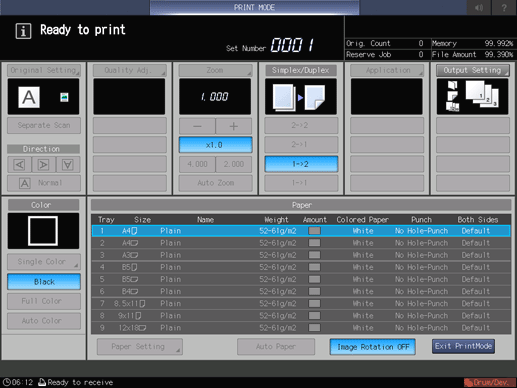Click the tray 1 paper amount indicator
This screenshot has width=517, height=388.
coord(314,231)
